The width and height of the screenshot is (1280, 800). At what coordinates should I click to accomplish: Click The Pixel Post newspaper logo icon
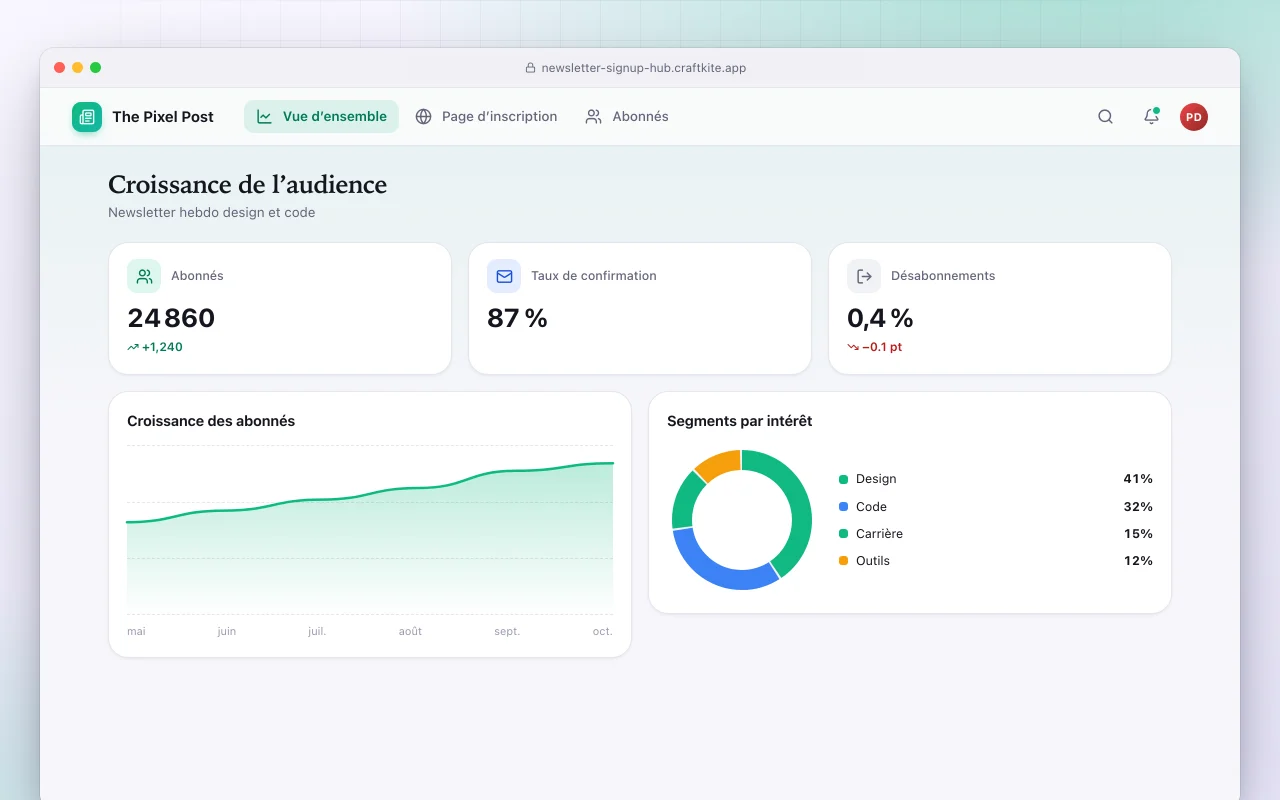87,117
